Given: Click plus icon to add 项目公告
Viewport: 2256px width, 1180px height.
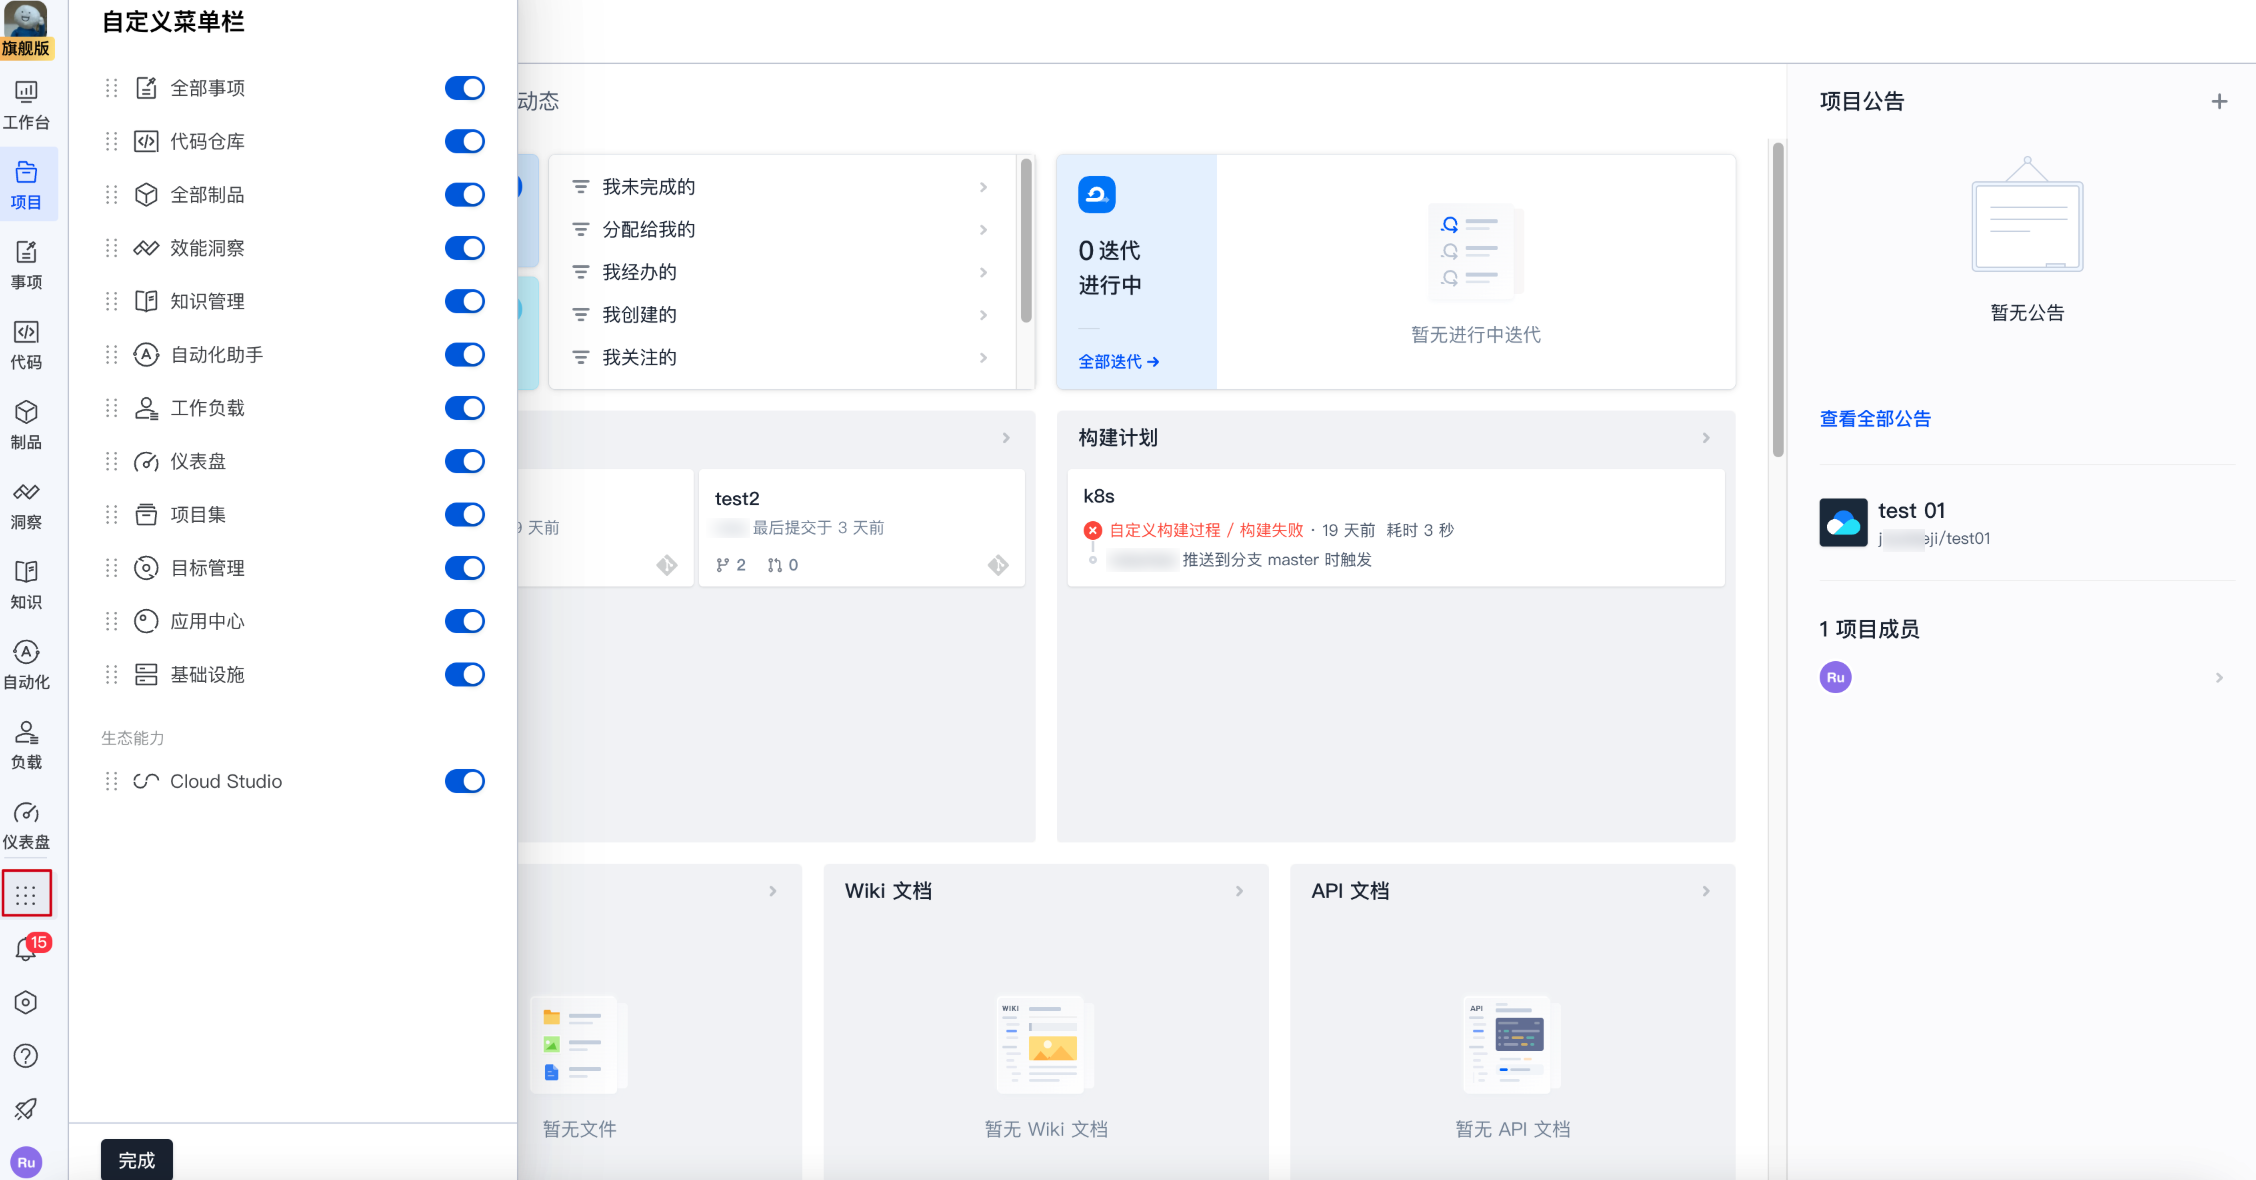Looking at the screenshot, I should [x=2219, y=102].
